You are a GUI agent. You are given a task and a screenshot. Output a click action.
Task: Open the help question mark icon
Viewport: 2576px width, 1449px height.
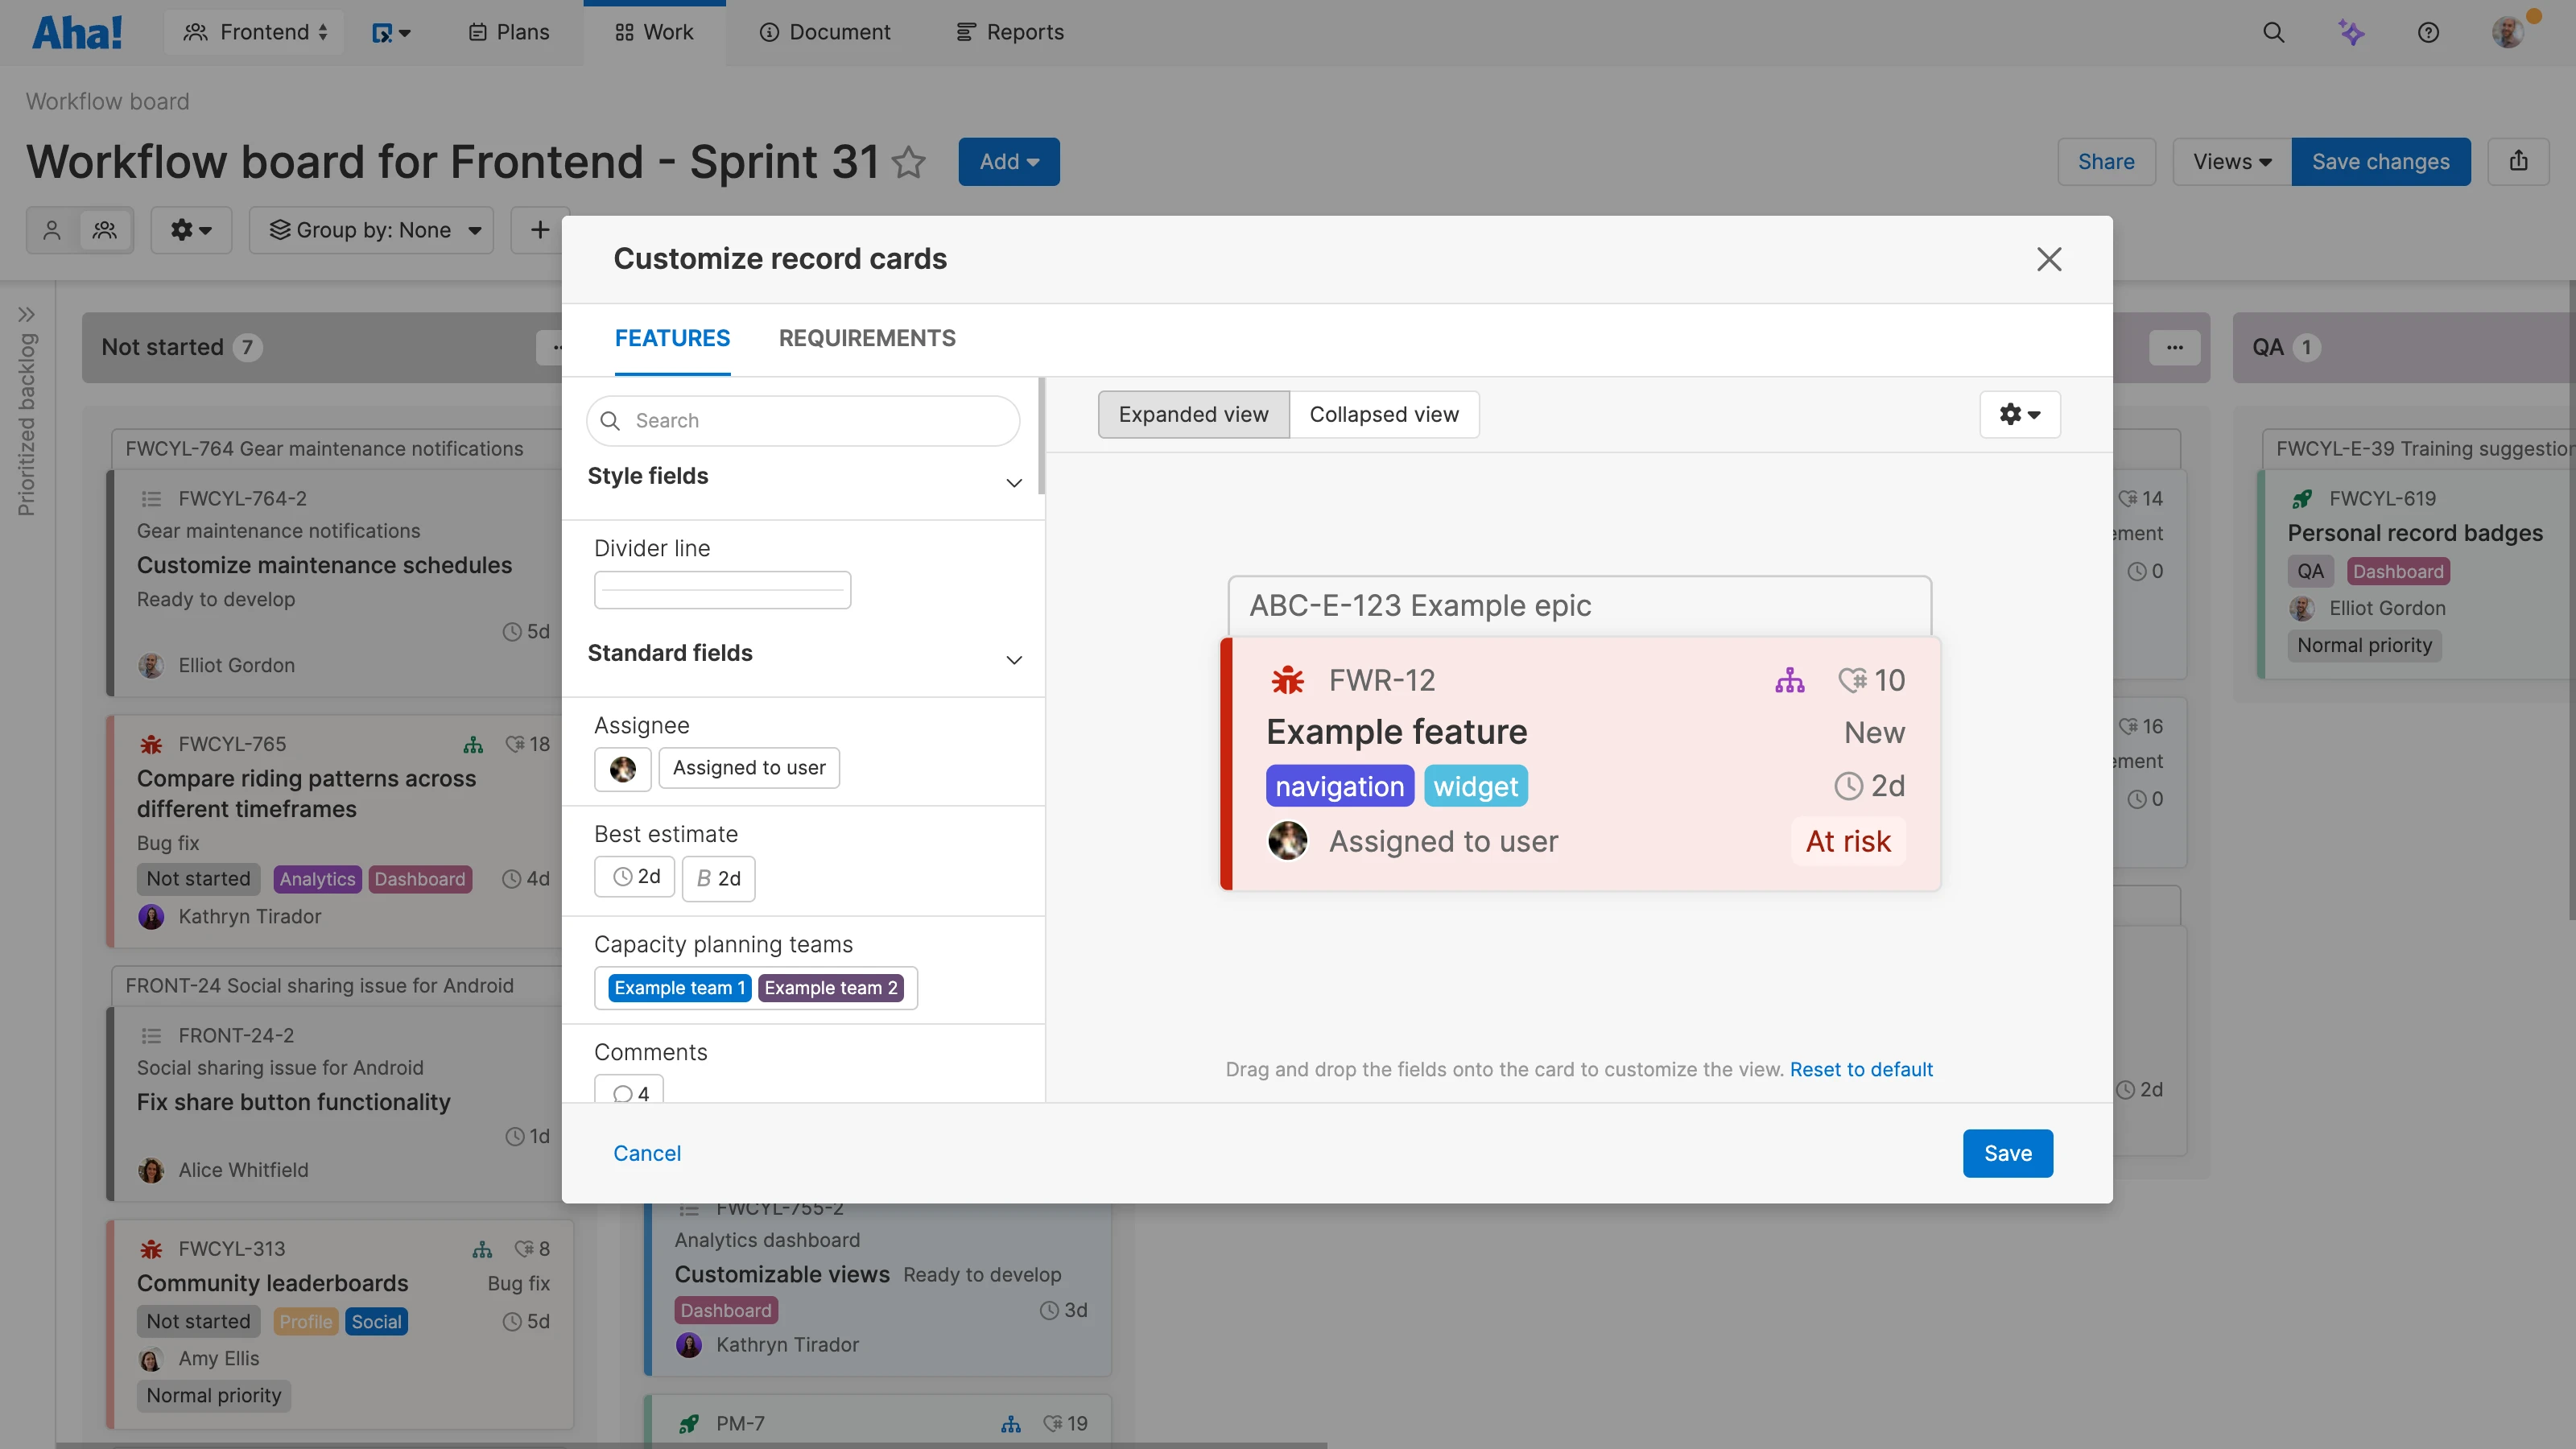(2429, 31)
